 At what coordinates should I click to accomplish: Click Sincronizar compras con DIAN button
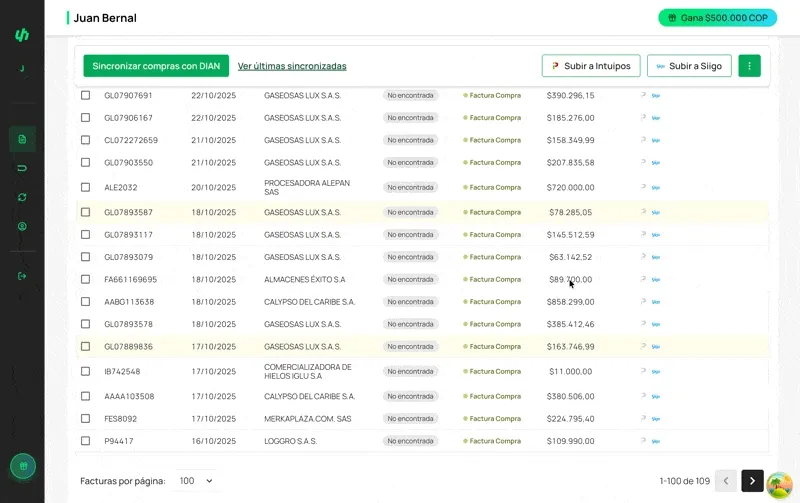click(x=156, y=66)
